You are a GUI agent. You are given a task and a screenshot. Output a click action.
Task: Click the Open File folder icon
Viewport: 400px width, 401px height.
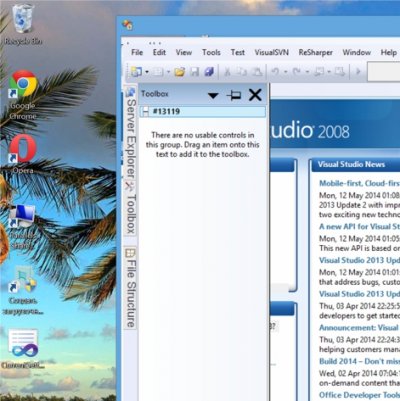pos(179,72)
